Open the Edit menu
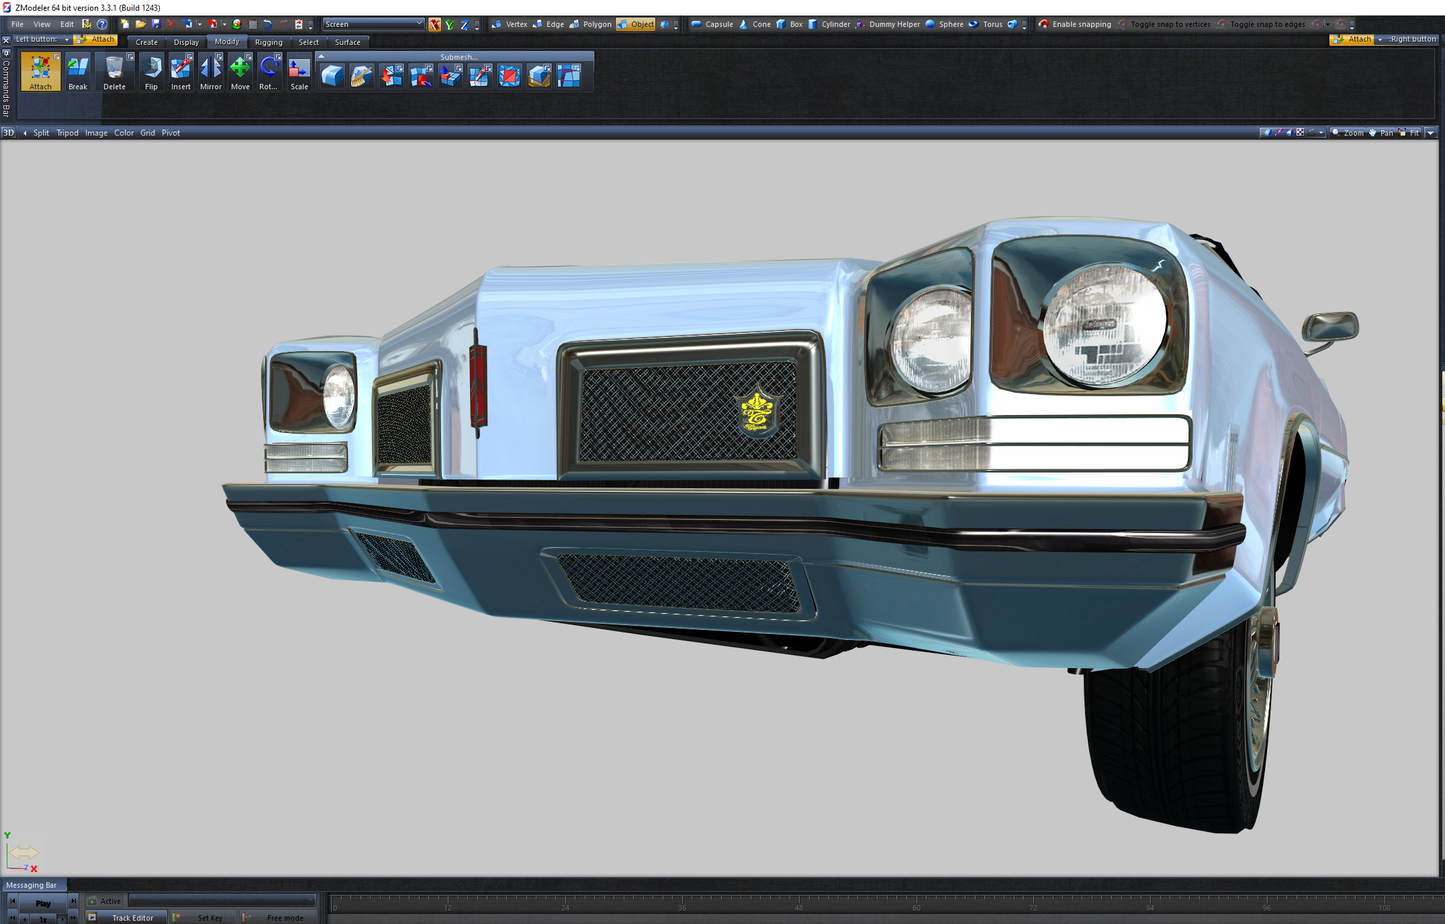The height and width of the screenshot is (924, 1445). click(x=66, y=24)
